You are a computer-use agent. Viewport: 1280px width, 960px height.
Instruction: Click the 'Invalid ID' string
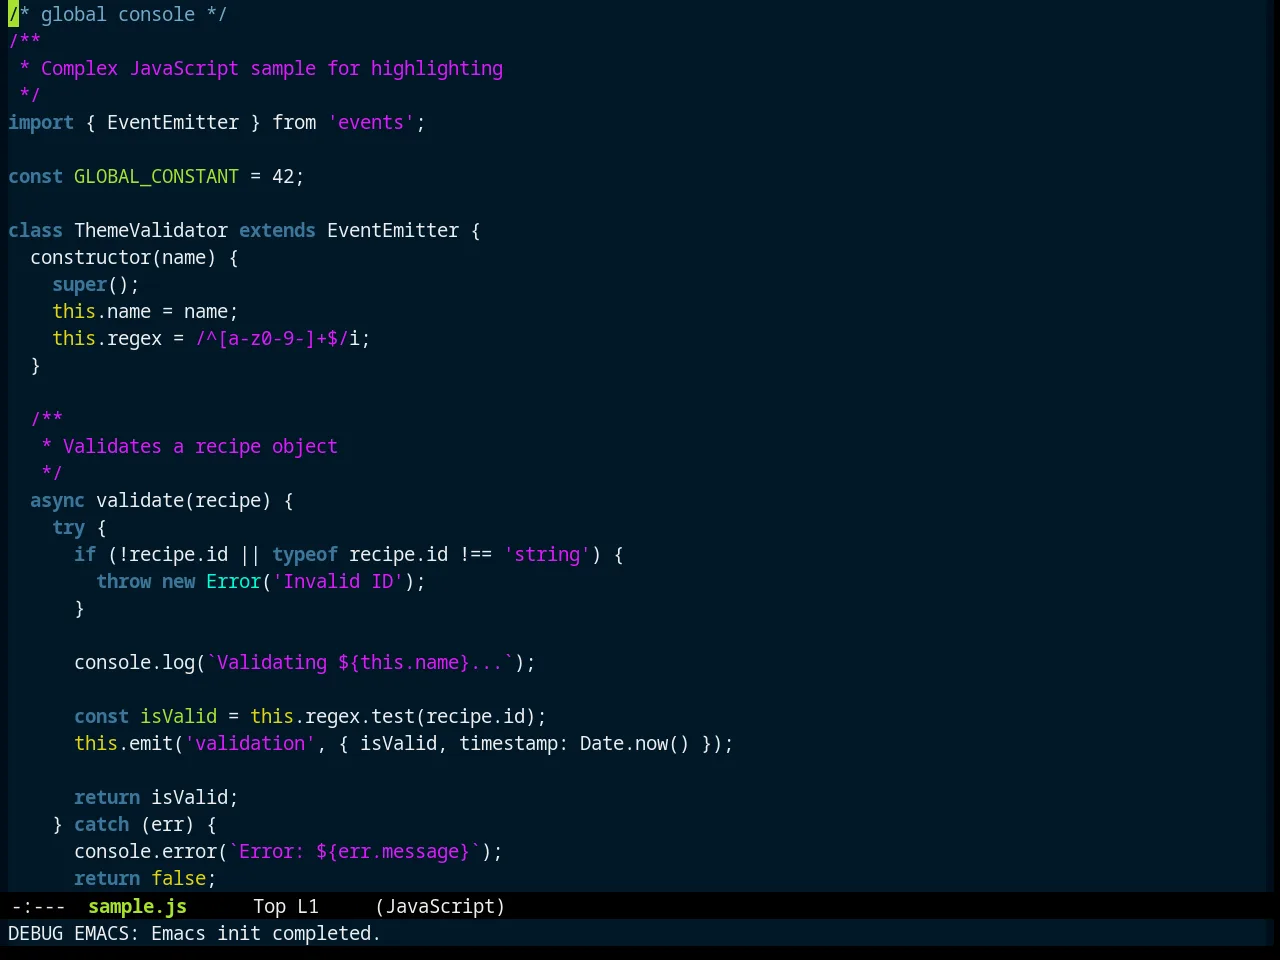click(338, 581)
